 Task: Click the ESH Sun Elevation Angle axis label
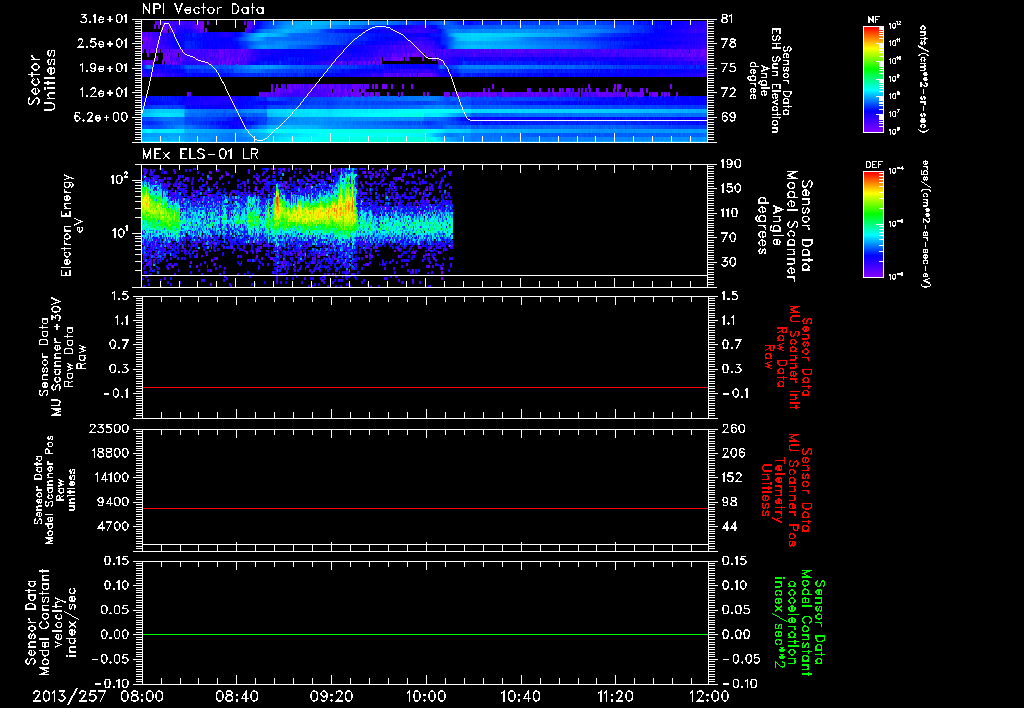(x=771, y=80)
